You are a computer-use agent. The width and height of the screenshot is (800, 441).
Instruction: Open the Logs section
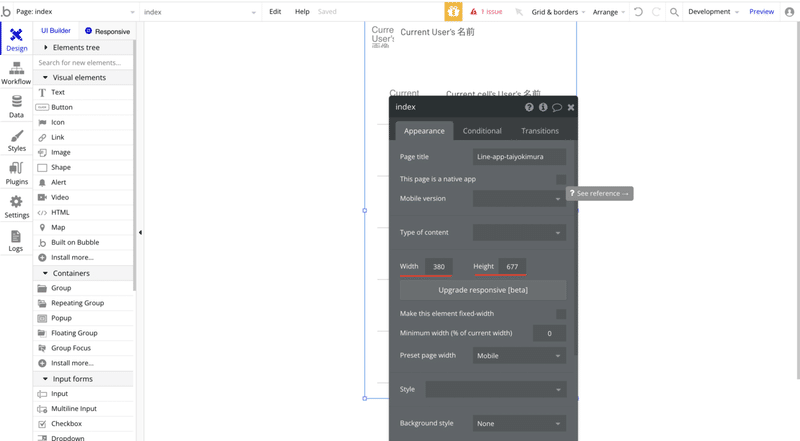coord(16,240)
